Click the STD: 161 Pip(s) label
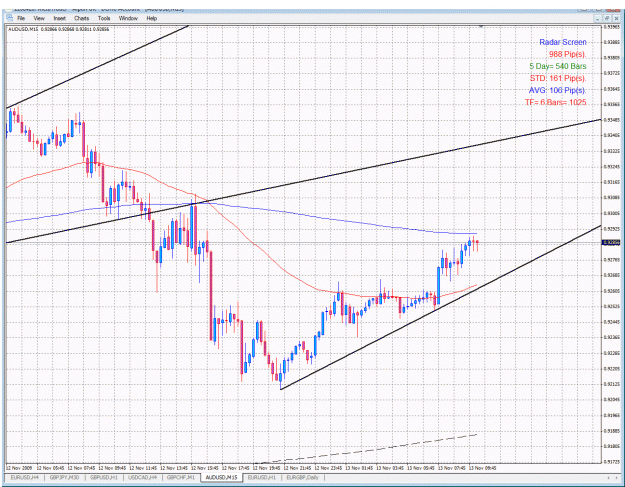 pyautogui.click(x=558, y=78)
